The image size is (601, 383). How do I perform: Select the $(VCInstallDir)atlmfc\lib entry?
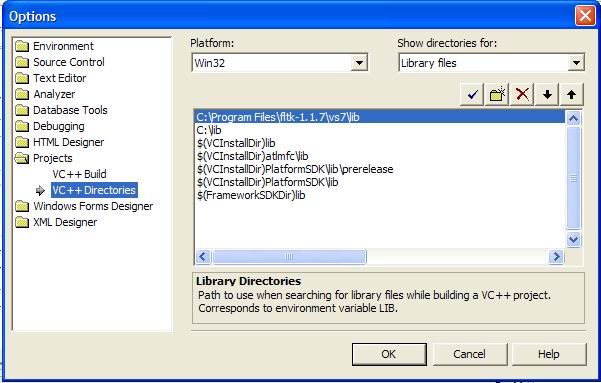253,156
